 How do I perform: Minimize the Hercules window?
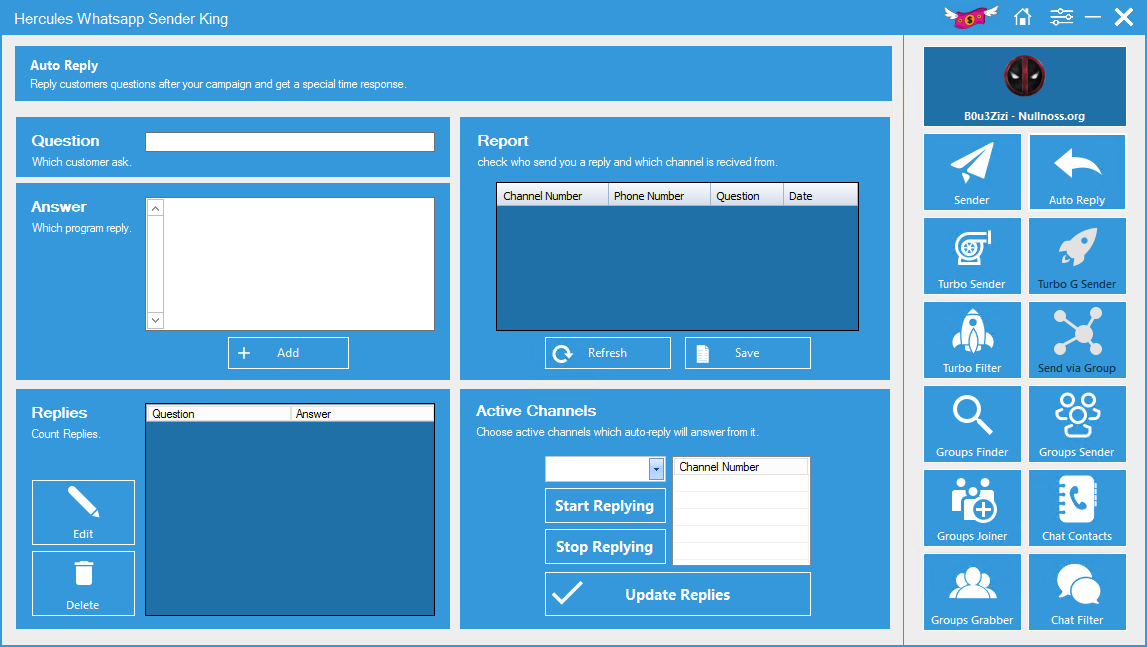pos(1093,17)
